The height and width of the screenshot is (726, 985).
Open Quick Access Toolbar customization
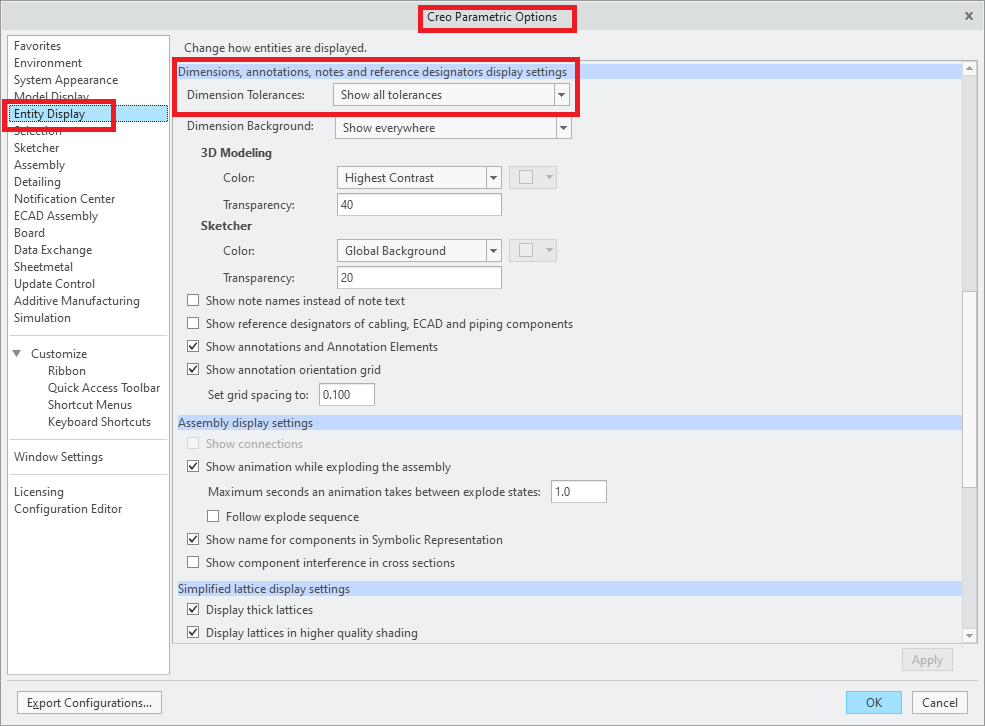[104, 387]
